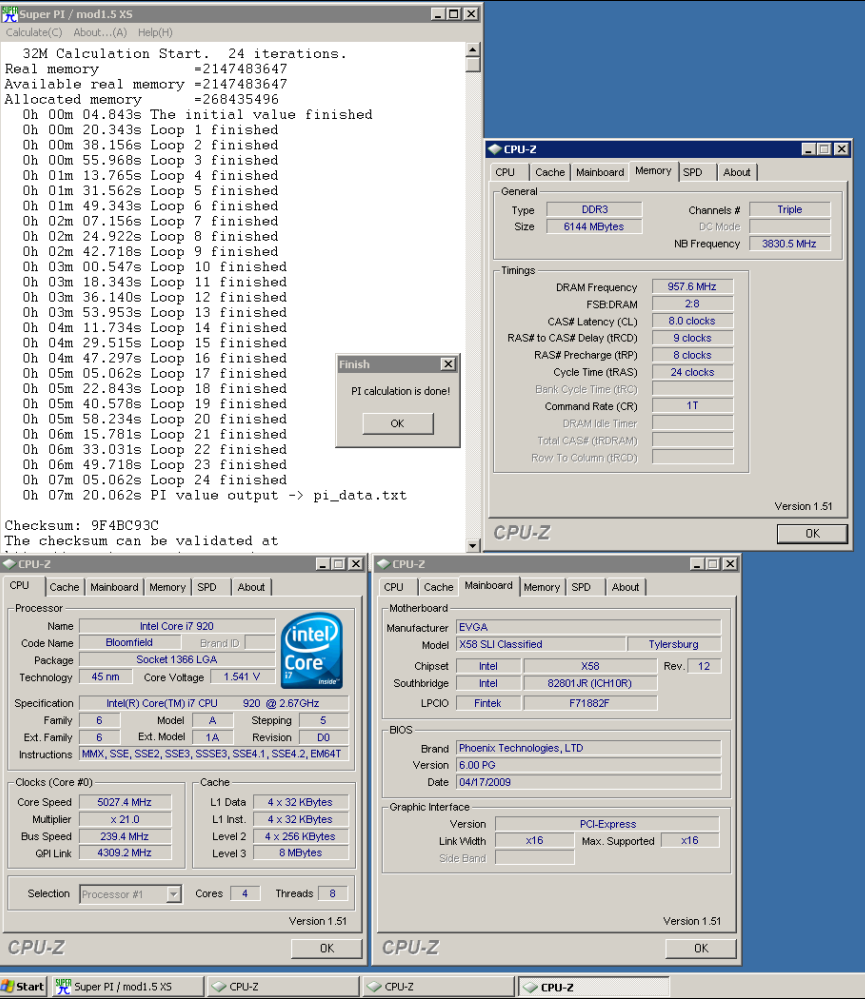The width and height of the screenshot is (865, 999).
Task: Click the Super PI title bar icon
Action: click(10, 13)
